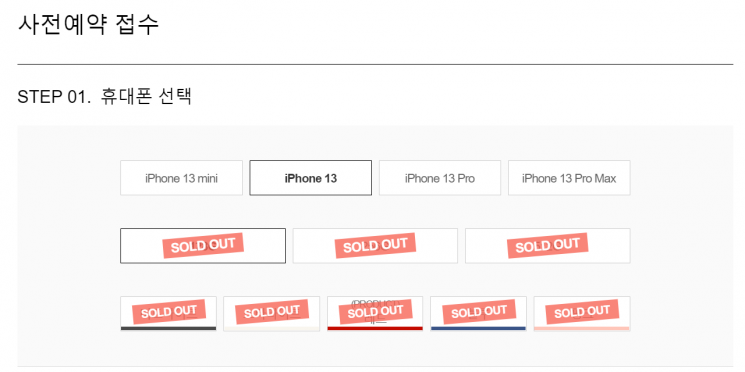Select the last sold-out storage option
745x372 pixels.
click(x=548, y=246)
